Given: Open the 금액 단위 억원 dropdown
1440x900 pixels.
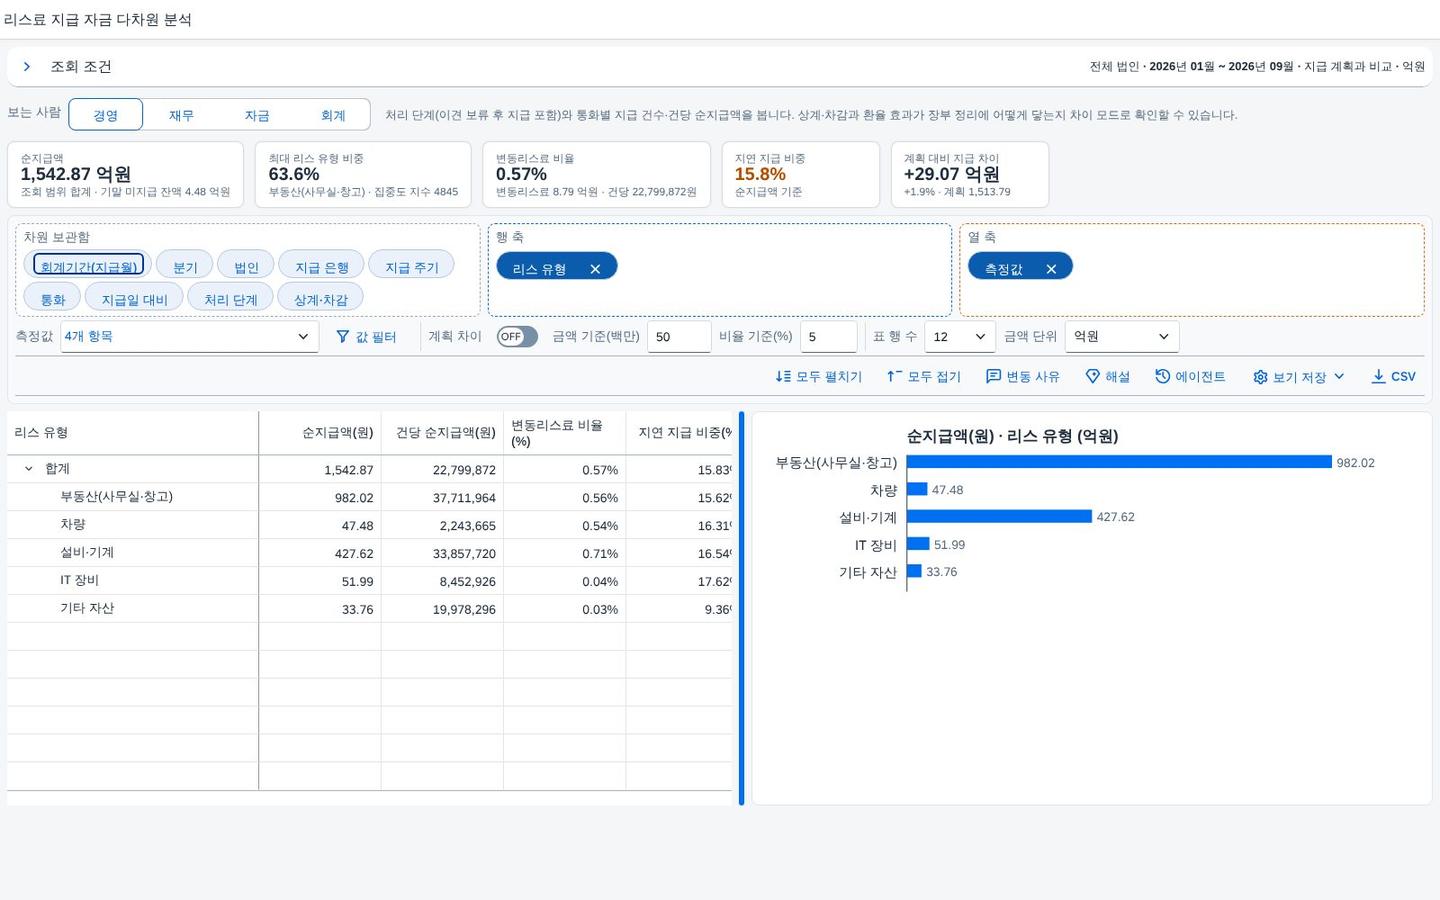Looking at the screenshot, I should (1122, 337).
